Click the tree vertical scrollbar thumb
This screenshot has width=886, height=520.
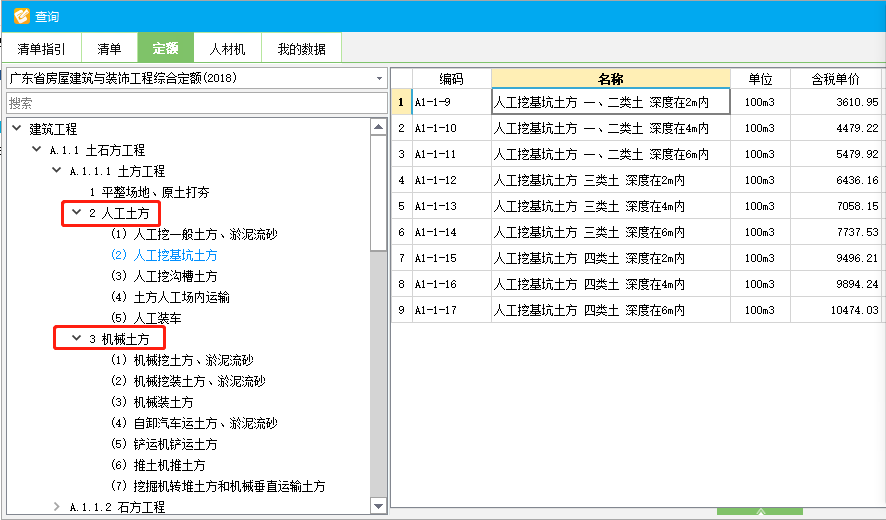(379, 192)
